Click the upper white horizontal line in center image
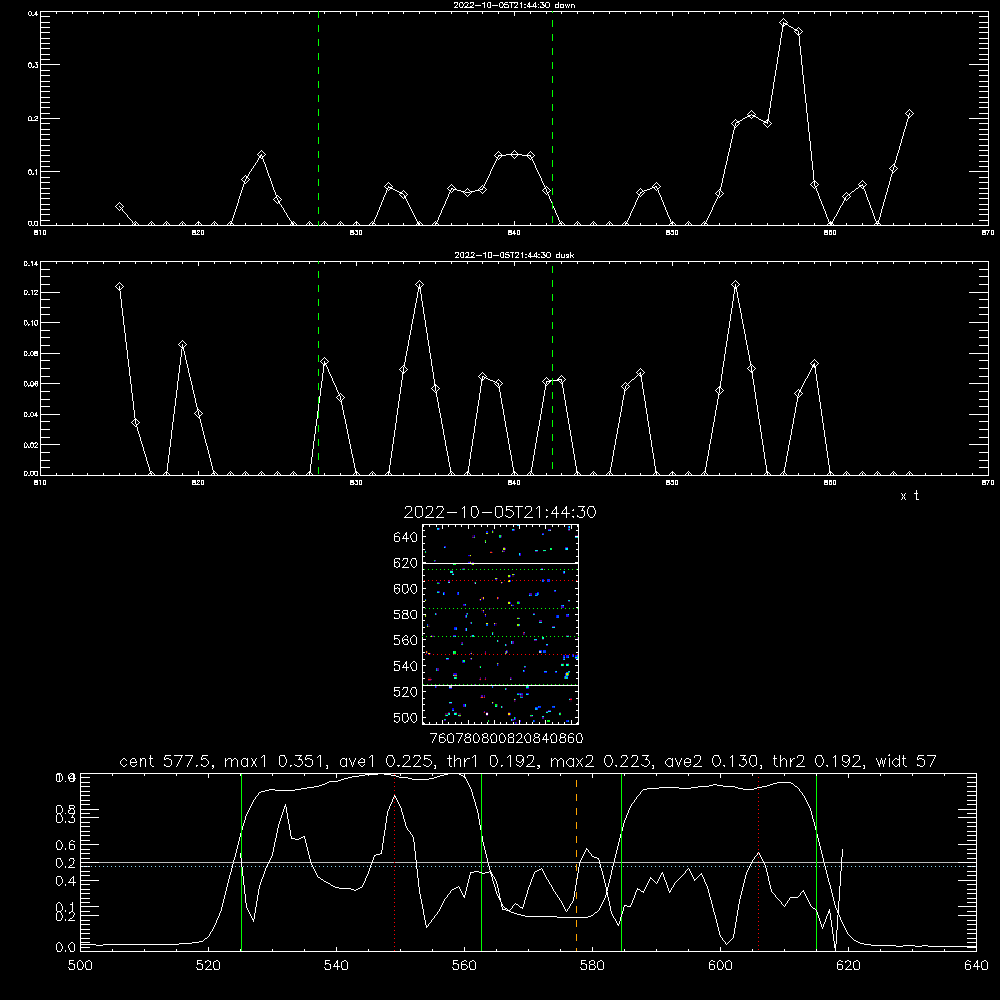 tap(501, 563)
